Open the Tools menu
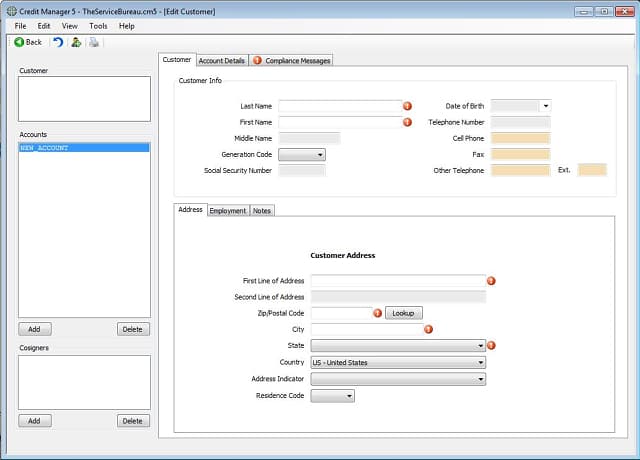This screenshot has width=640, height=460. pos(98,26)
